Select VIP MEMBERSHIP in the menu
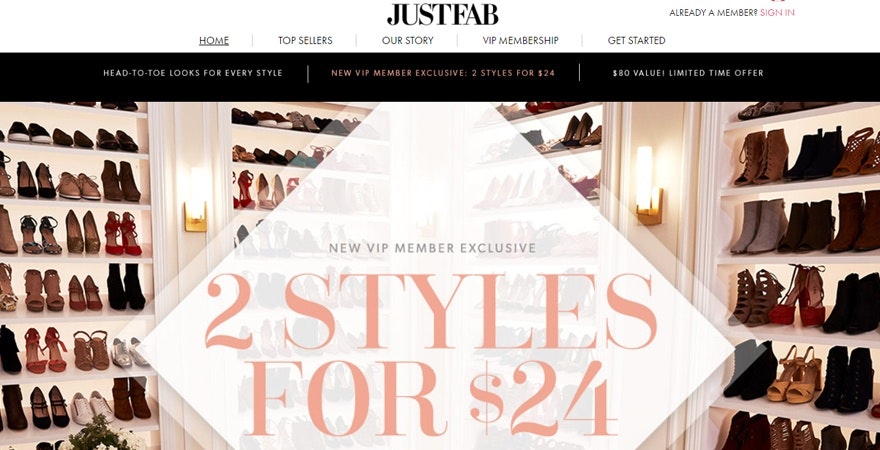 (x=520, y=40)
